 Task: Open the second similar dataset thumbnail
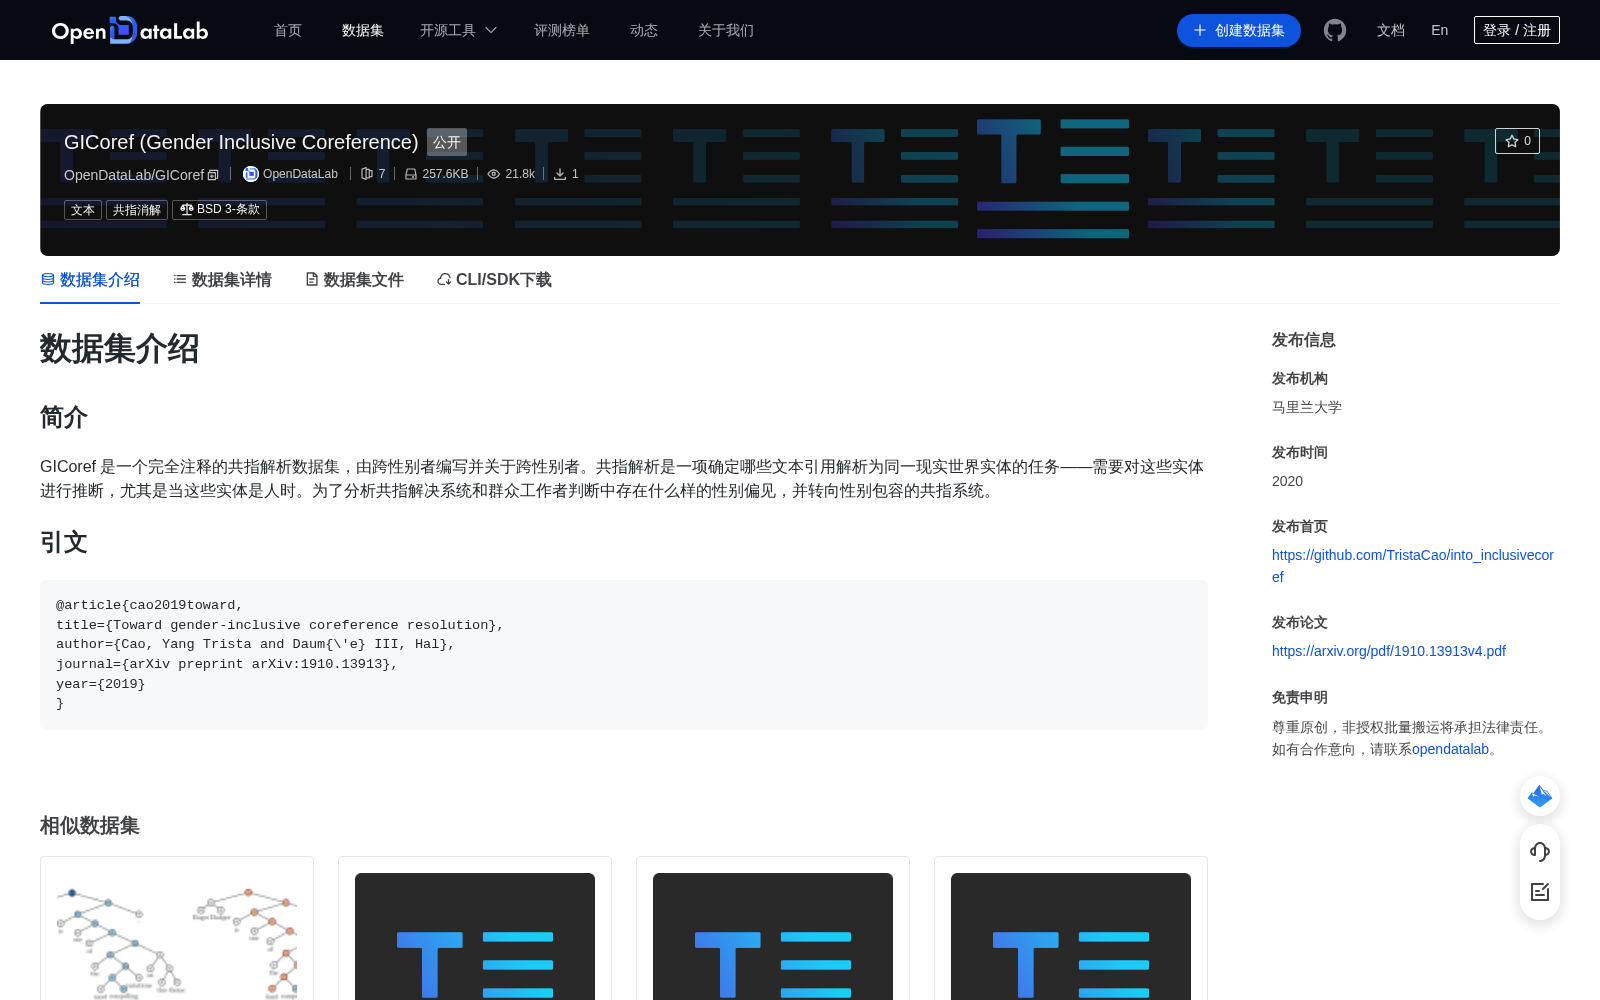(475, 936)
